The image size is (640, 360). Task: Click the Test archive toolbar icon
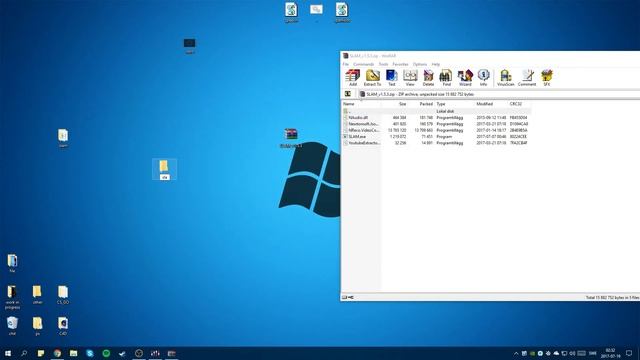click(x=391, y=78)
